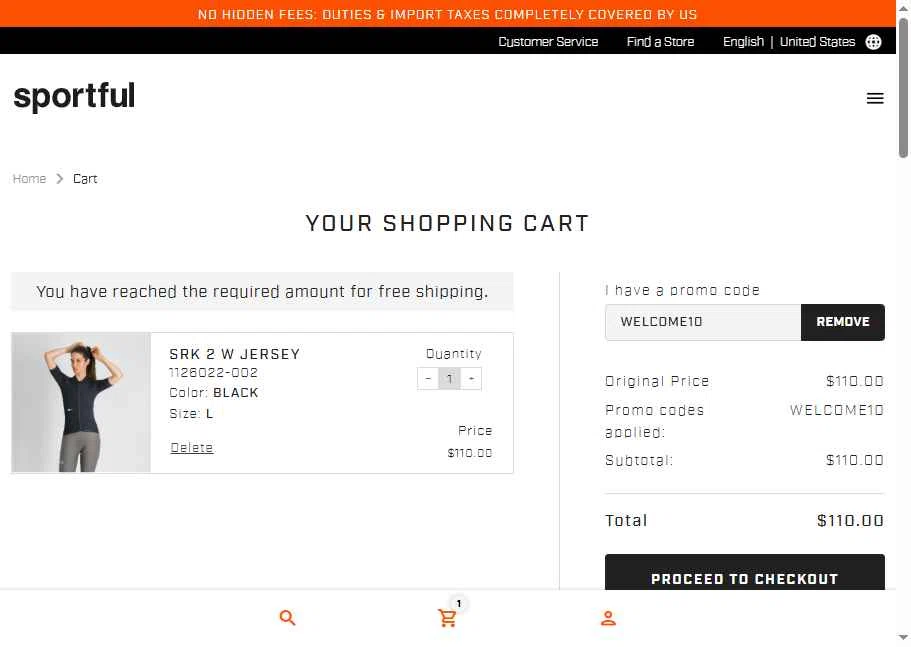Screen dimensions: 911x647
Task: Click the quantity value field
Action: click(450, 379)
